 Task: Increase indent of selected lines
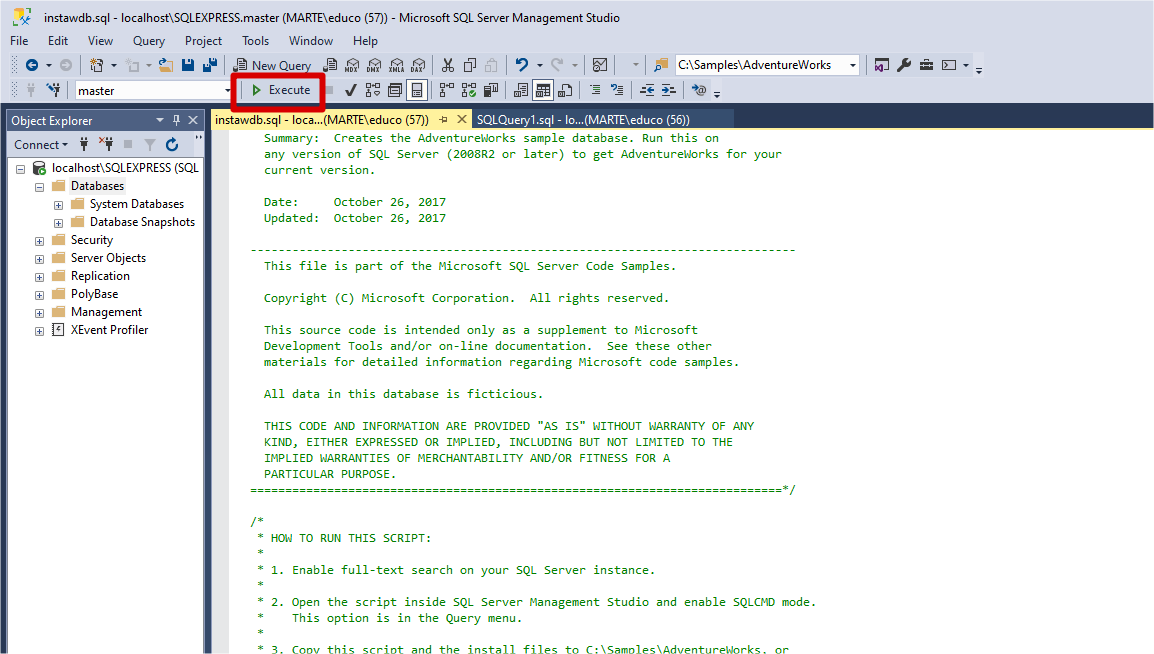pyautogui.click(x=668, y=90)
